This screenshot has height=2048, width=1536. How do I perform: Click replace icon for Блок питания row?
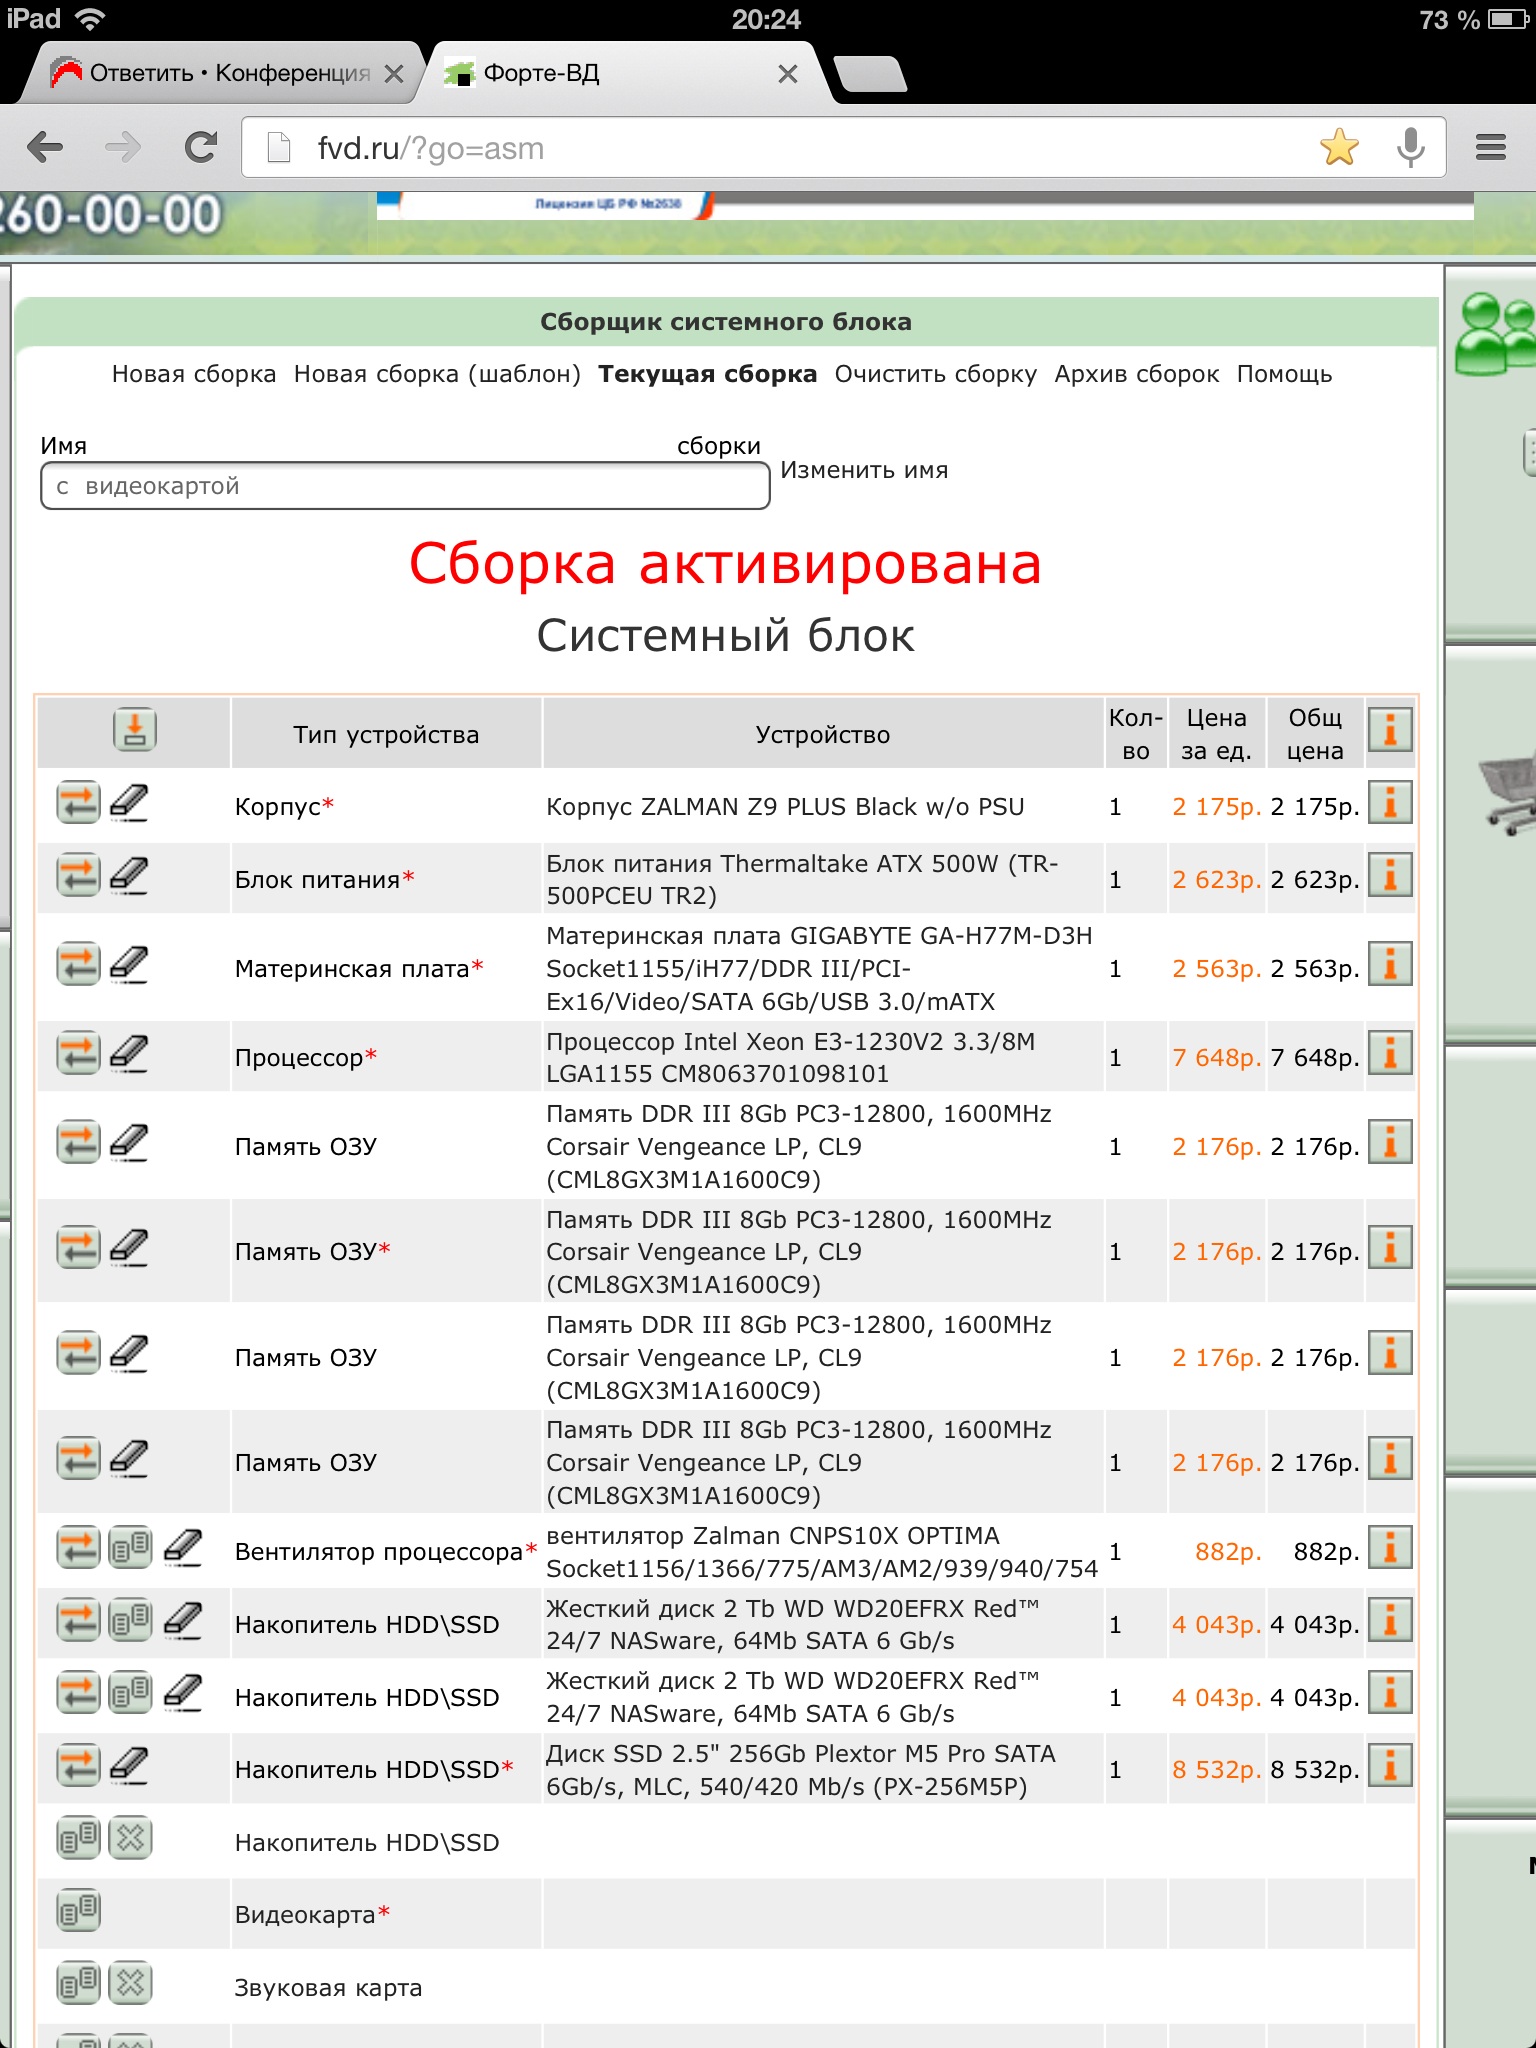click(x=78, y=876)
